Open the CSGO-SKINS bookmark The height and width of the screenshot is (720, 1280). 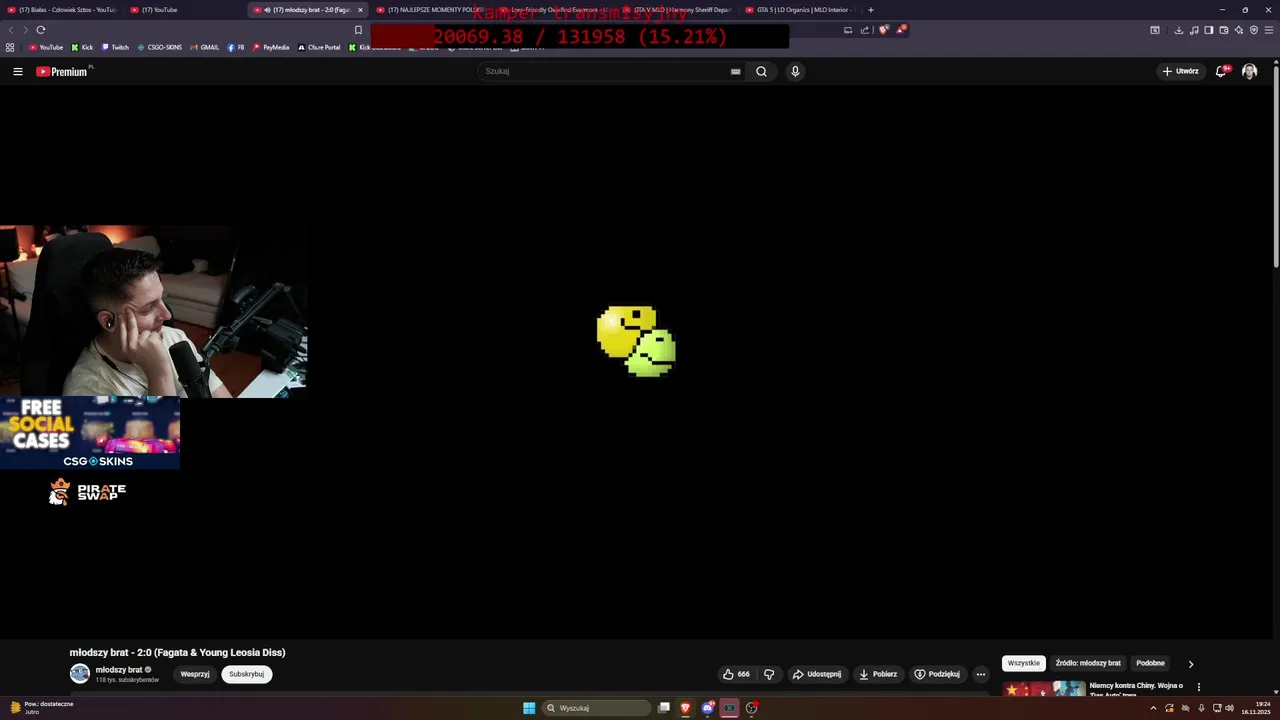click(160, 47)
